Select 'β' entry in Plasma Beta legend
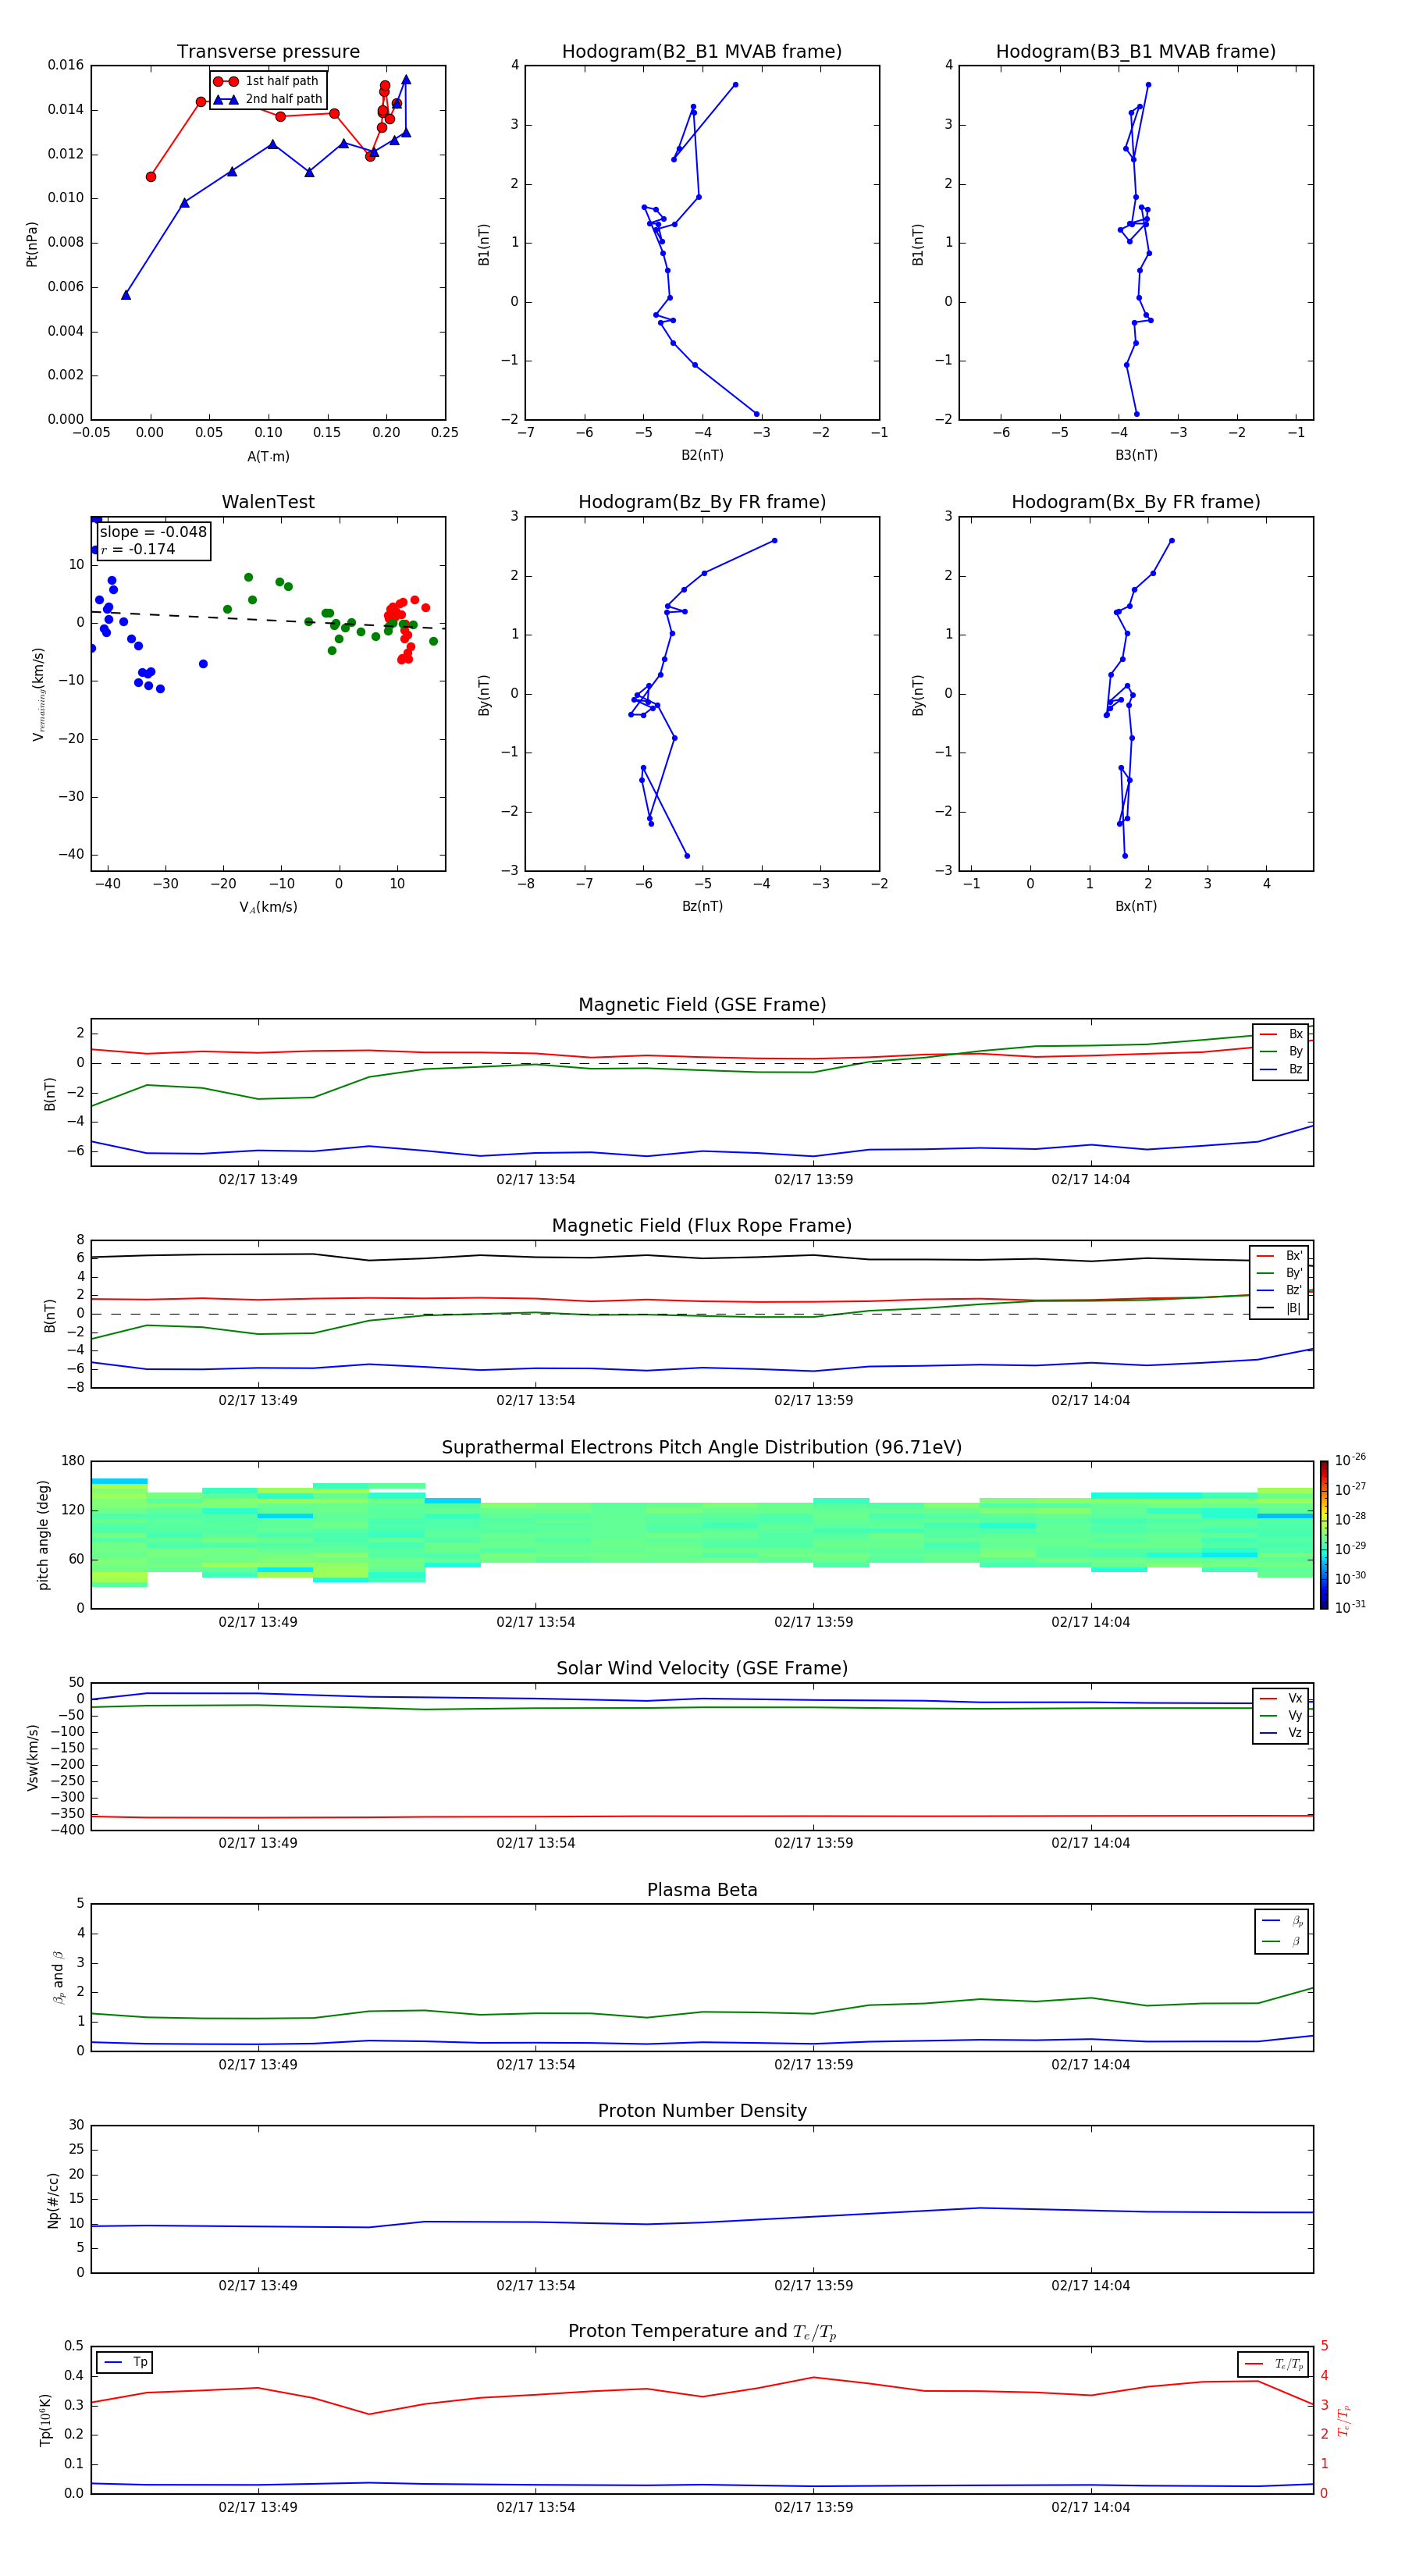The width and height of the screenshot is (1405, 2576). [1282, 1941]
